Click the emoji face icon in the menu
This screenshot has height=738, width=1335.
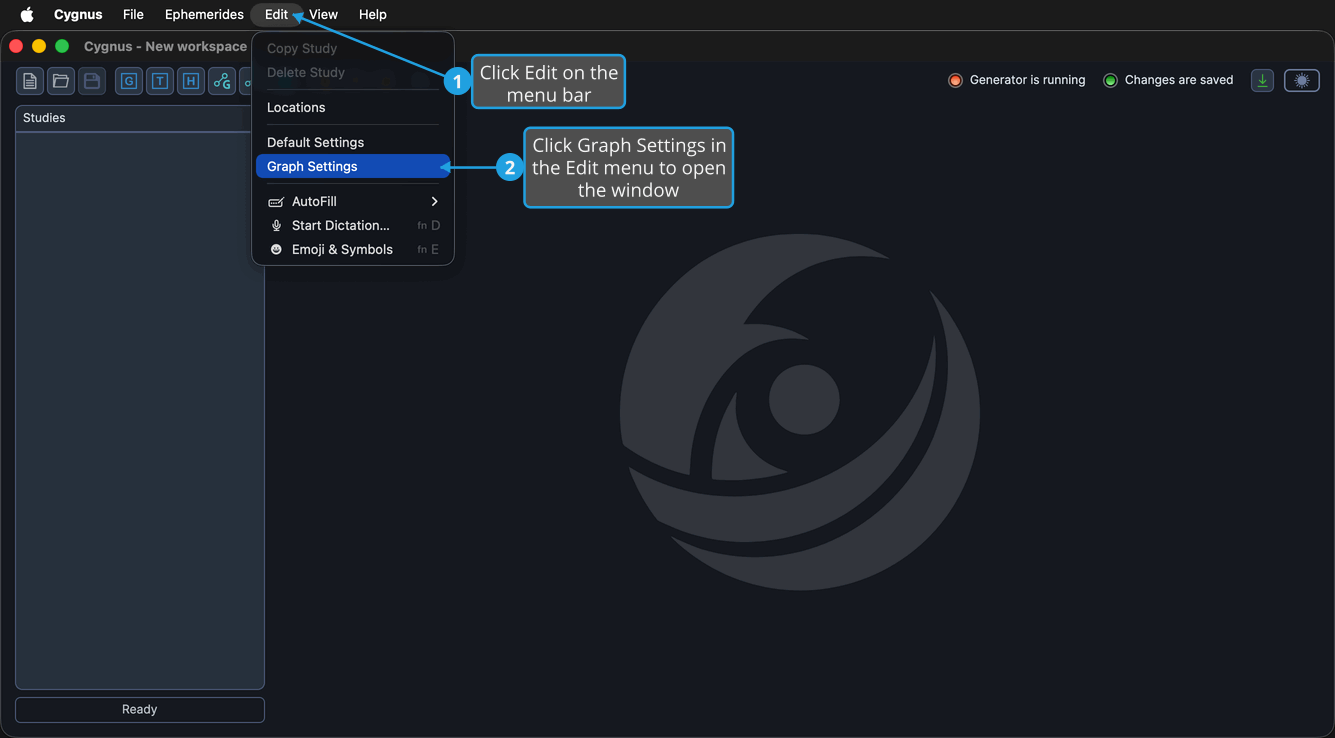[276, 250]
